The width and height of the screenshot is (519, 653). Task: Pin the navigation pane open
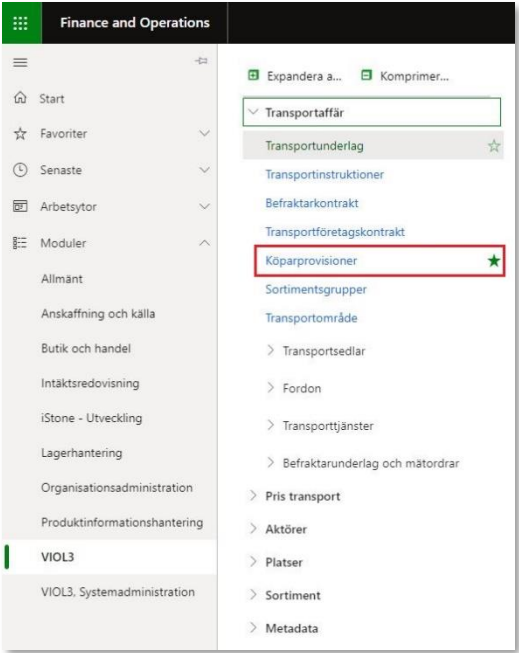pos(201,61)
